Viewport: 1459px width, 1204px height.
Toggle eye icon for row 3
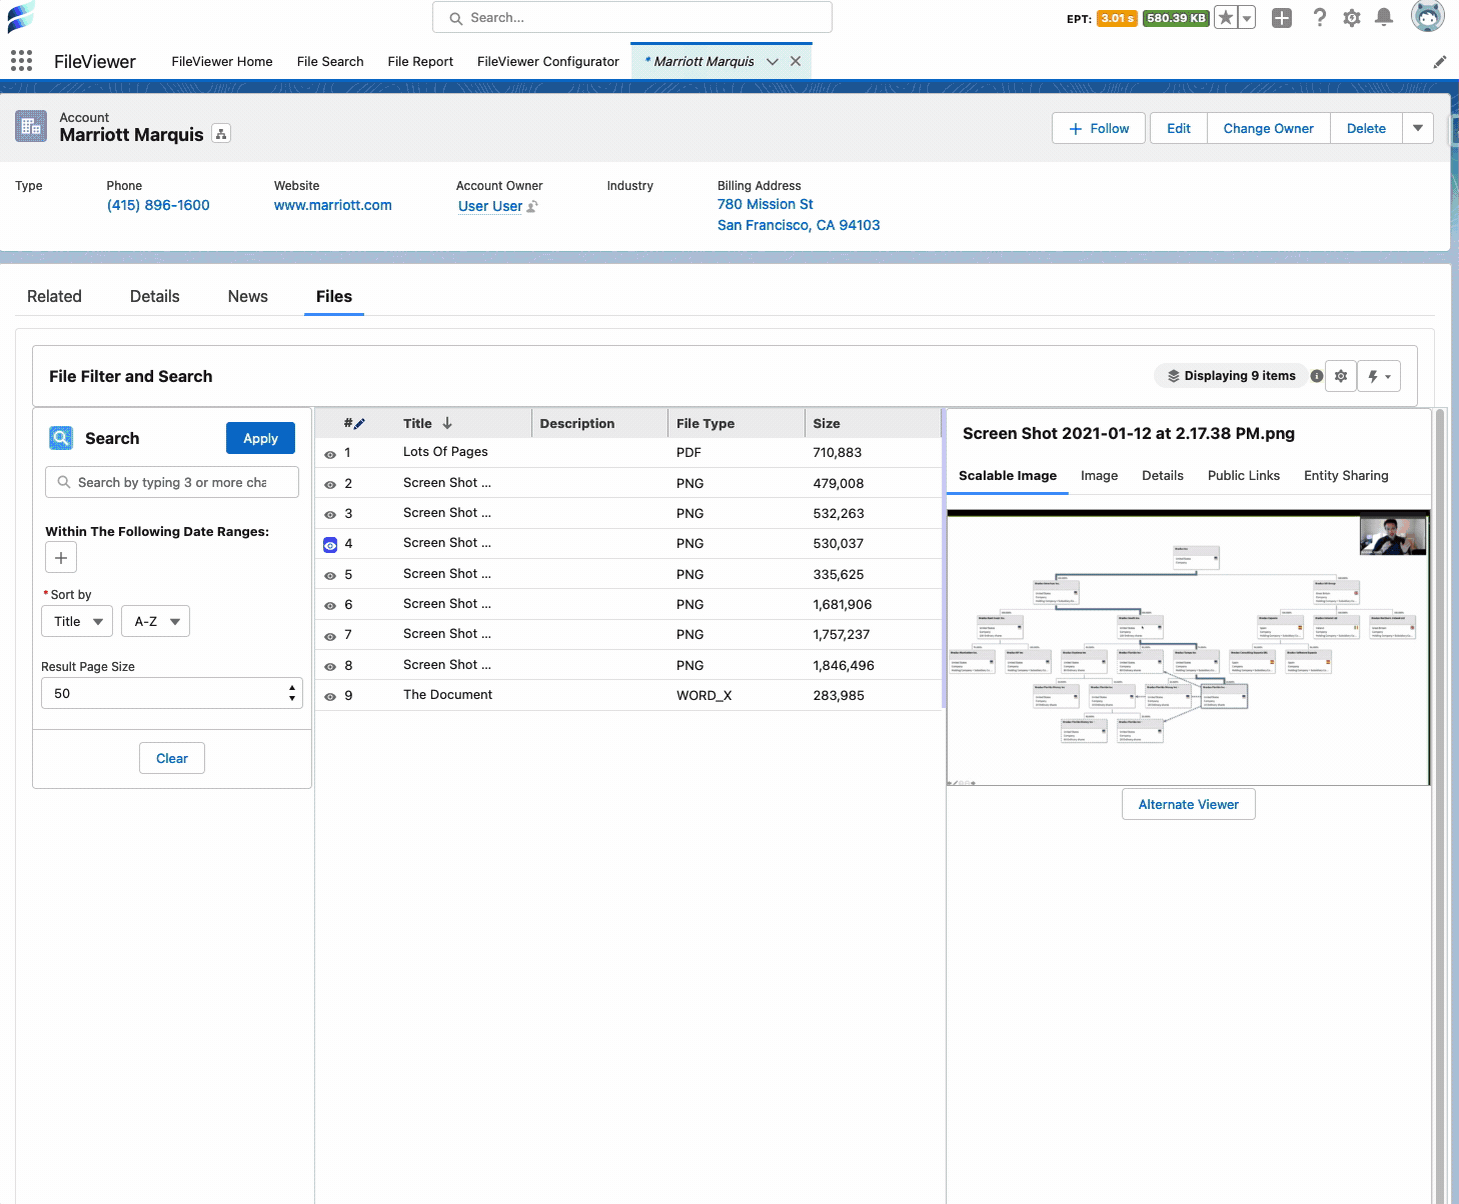point(330,515)
